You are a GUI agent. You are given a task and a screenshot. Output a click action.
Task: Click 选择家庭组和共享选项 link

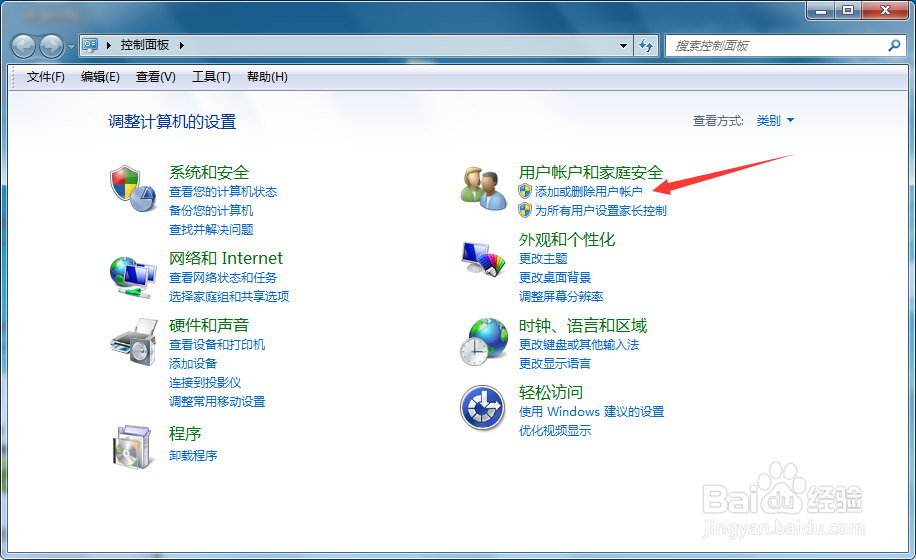(x=229, y=297)
